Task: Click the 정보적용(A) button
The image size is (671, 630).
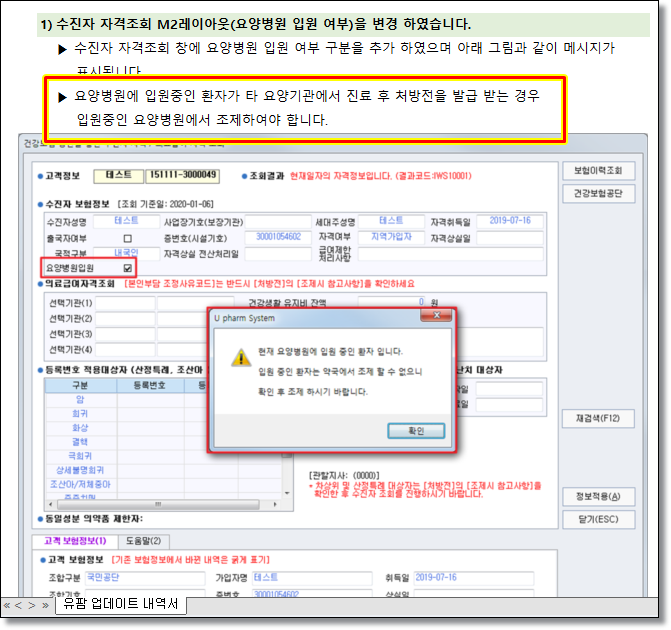Action: click(598, 497)
